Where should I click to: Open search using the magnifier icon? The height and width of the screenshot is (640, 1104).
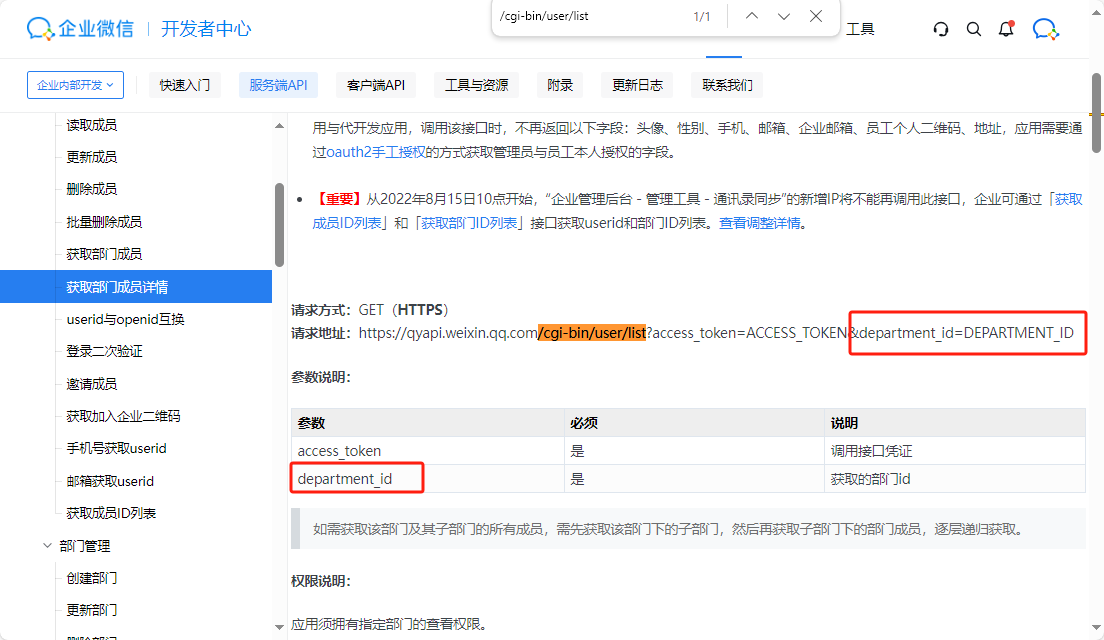click(974, 29)
